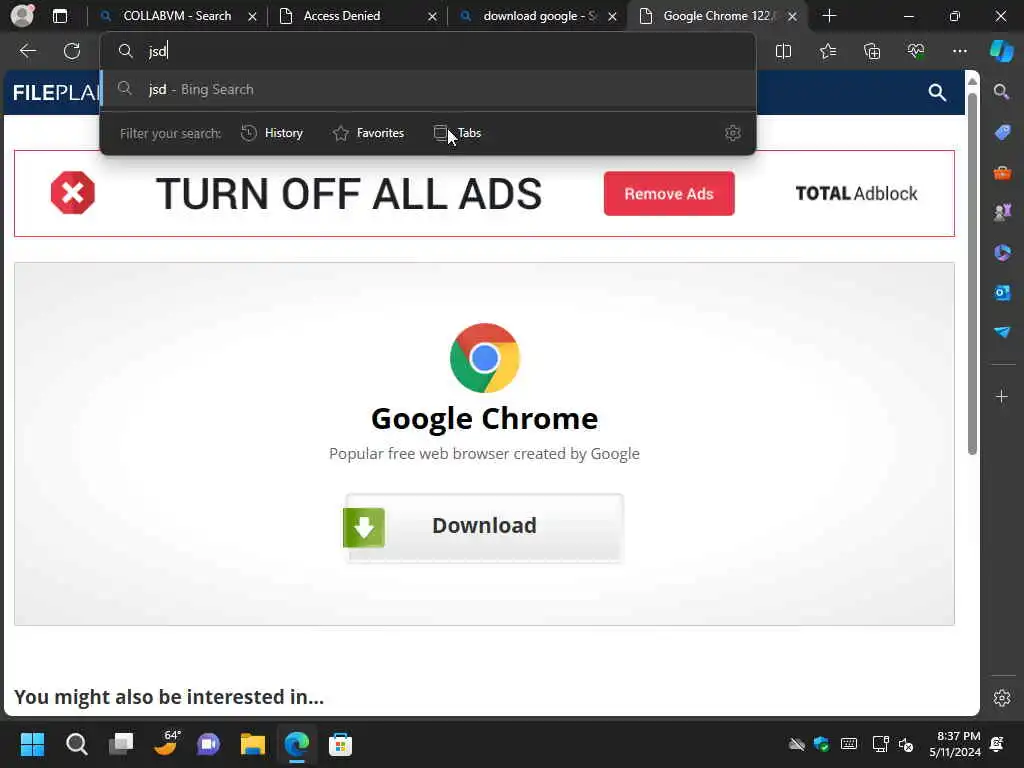Image resolution: width=1024 pixels, height=768 pixels.
Task: Click the TOTAL Adblock logo
Action: 856,193
